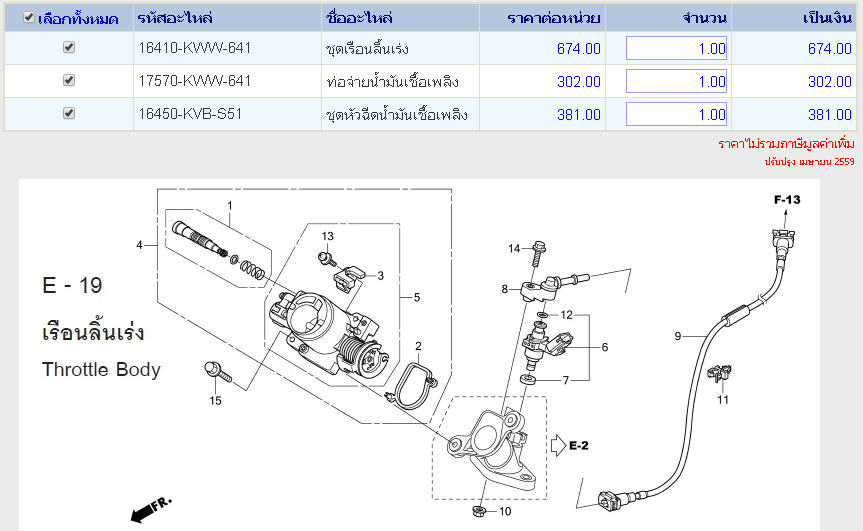Click part number 6 injector label

coord(605,347)
